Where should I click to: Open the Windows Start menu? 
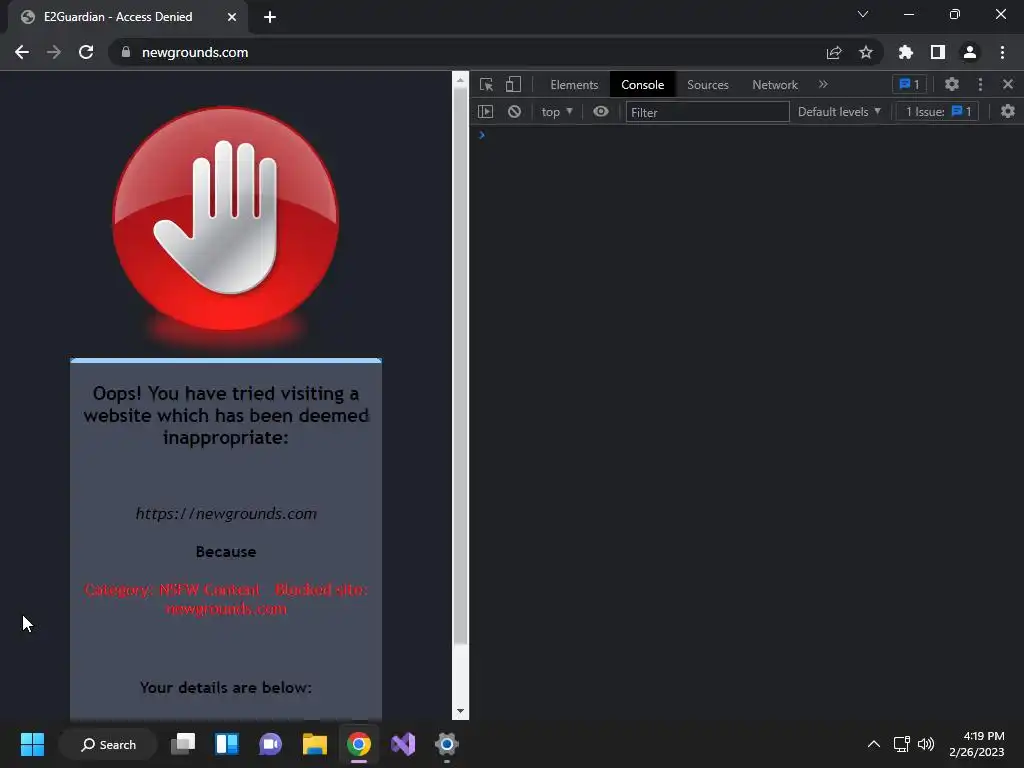click(32, 744)
